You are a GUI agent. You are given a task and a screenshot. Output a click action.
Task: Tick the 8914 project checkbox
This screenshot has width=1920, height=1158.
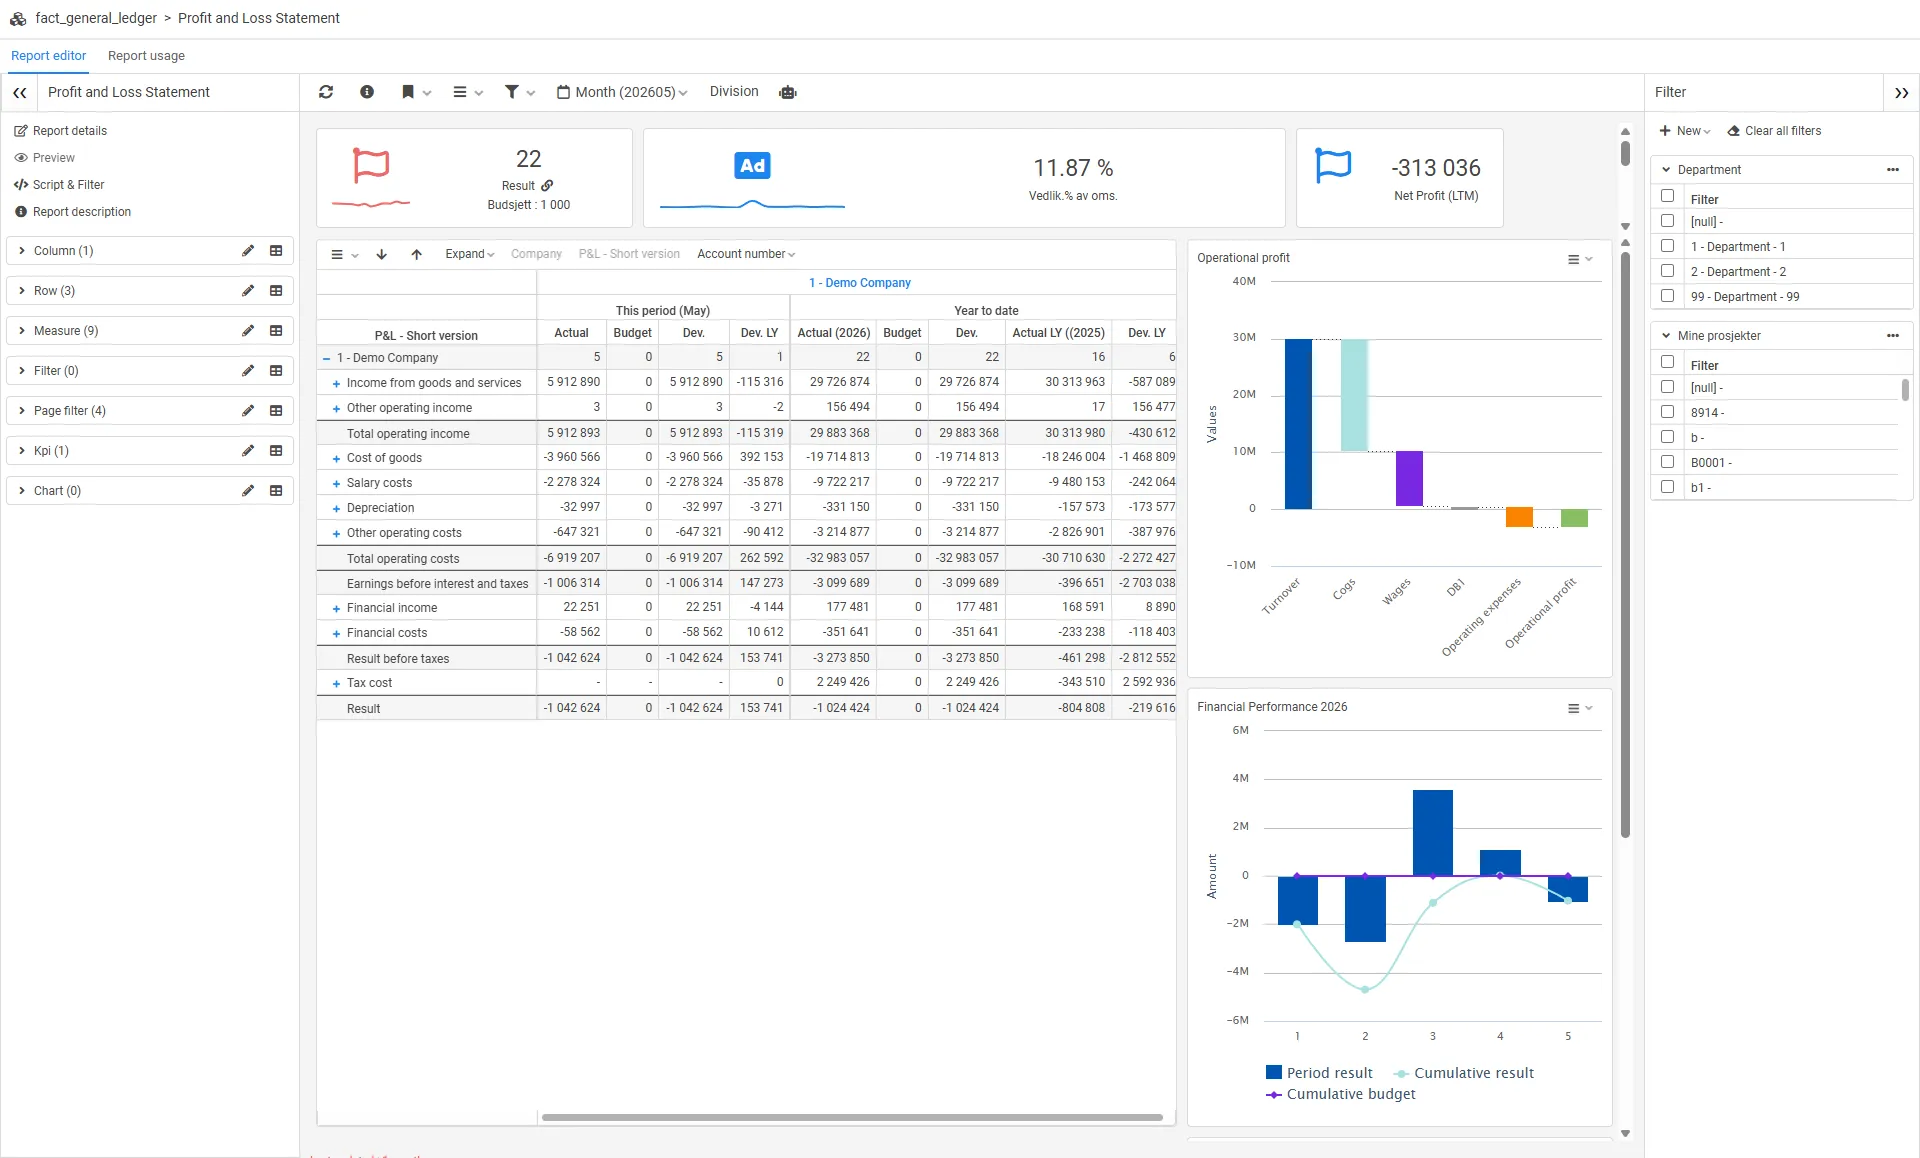pos(1667,412)
